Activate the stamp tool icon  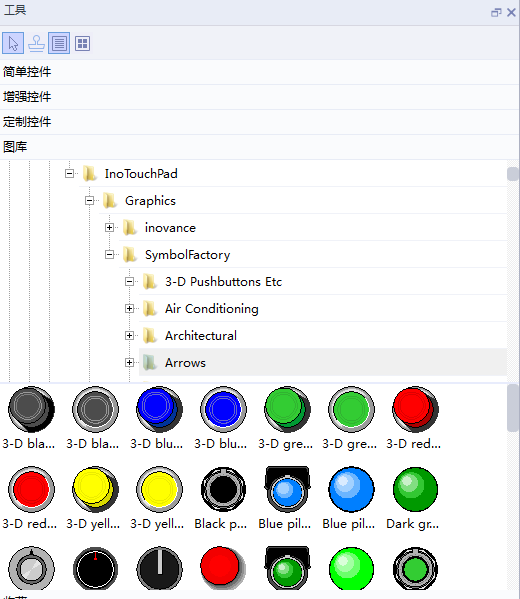click(36, 43)
